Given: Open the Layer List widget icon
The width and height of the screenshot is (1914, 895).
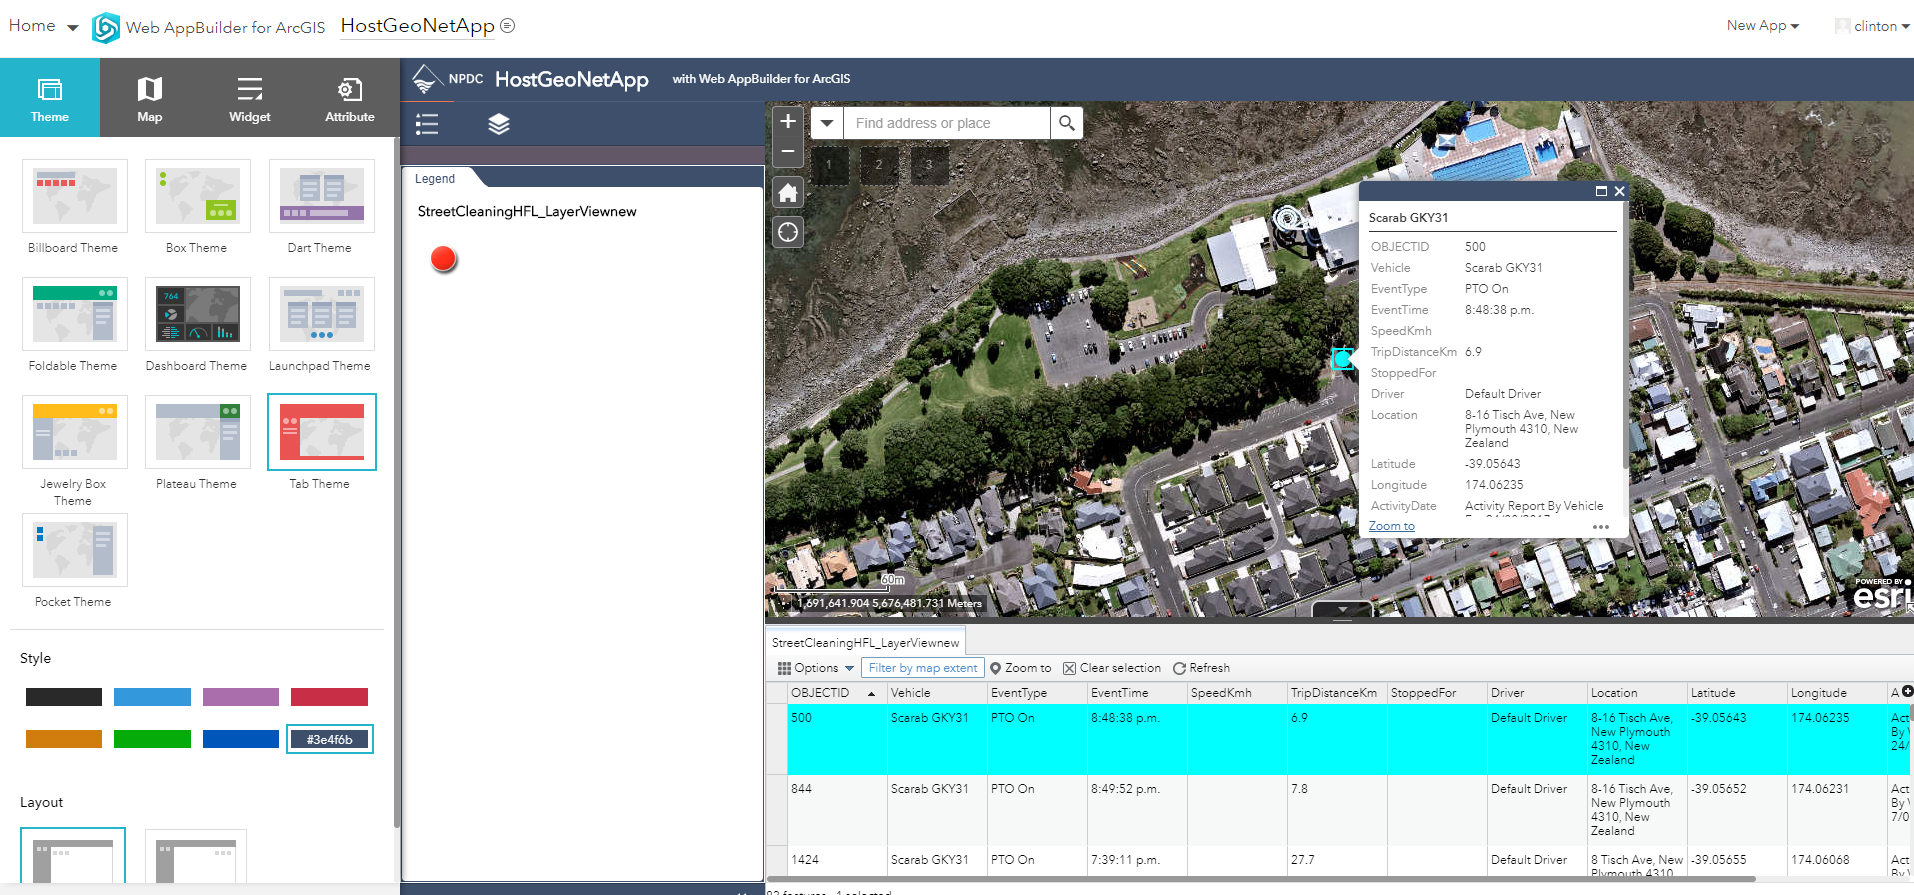Looking at the screenshot, I should click(x=498, y=124).
